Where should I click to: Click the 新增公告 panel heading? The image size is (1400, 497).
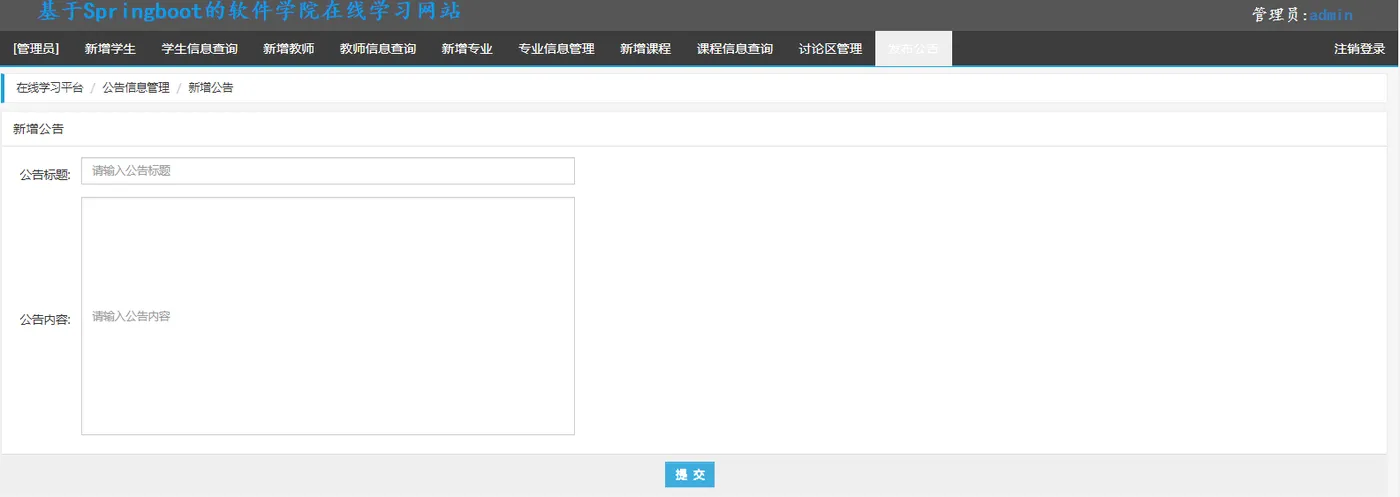point(38,129)
